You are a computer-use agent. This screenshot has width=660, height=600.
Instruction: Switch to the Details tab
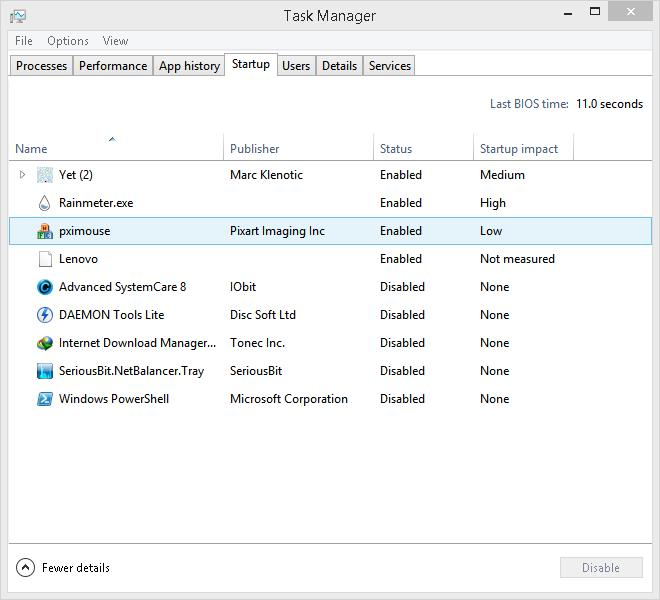tap(339, 66)
